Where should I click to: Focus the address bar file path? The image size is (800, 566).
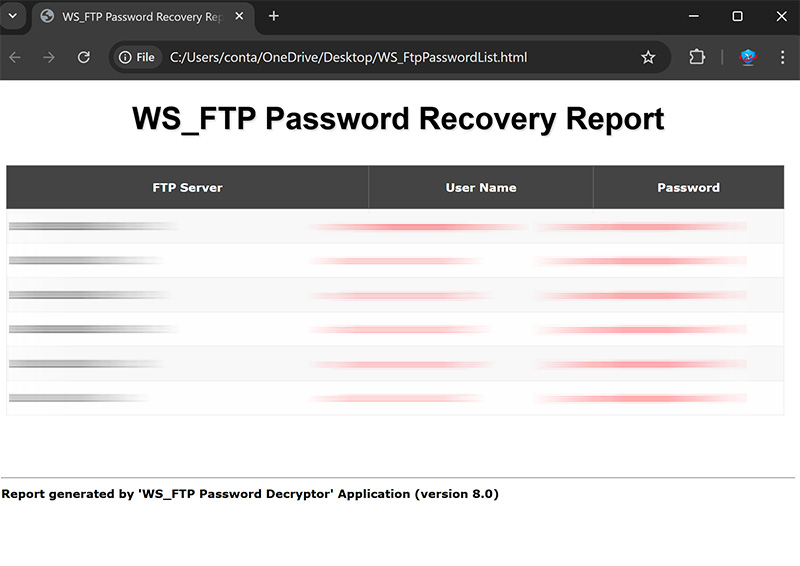click(x=350, y=57)
